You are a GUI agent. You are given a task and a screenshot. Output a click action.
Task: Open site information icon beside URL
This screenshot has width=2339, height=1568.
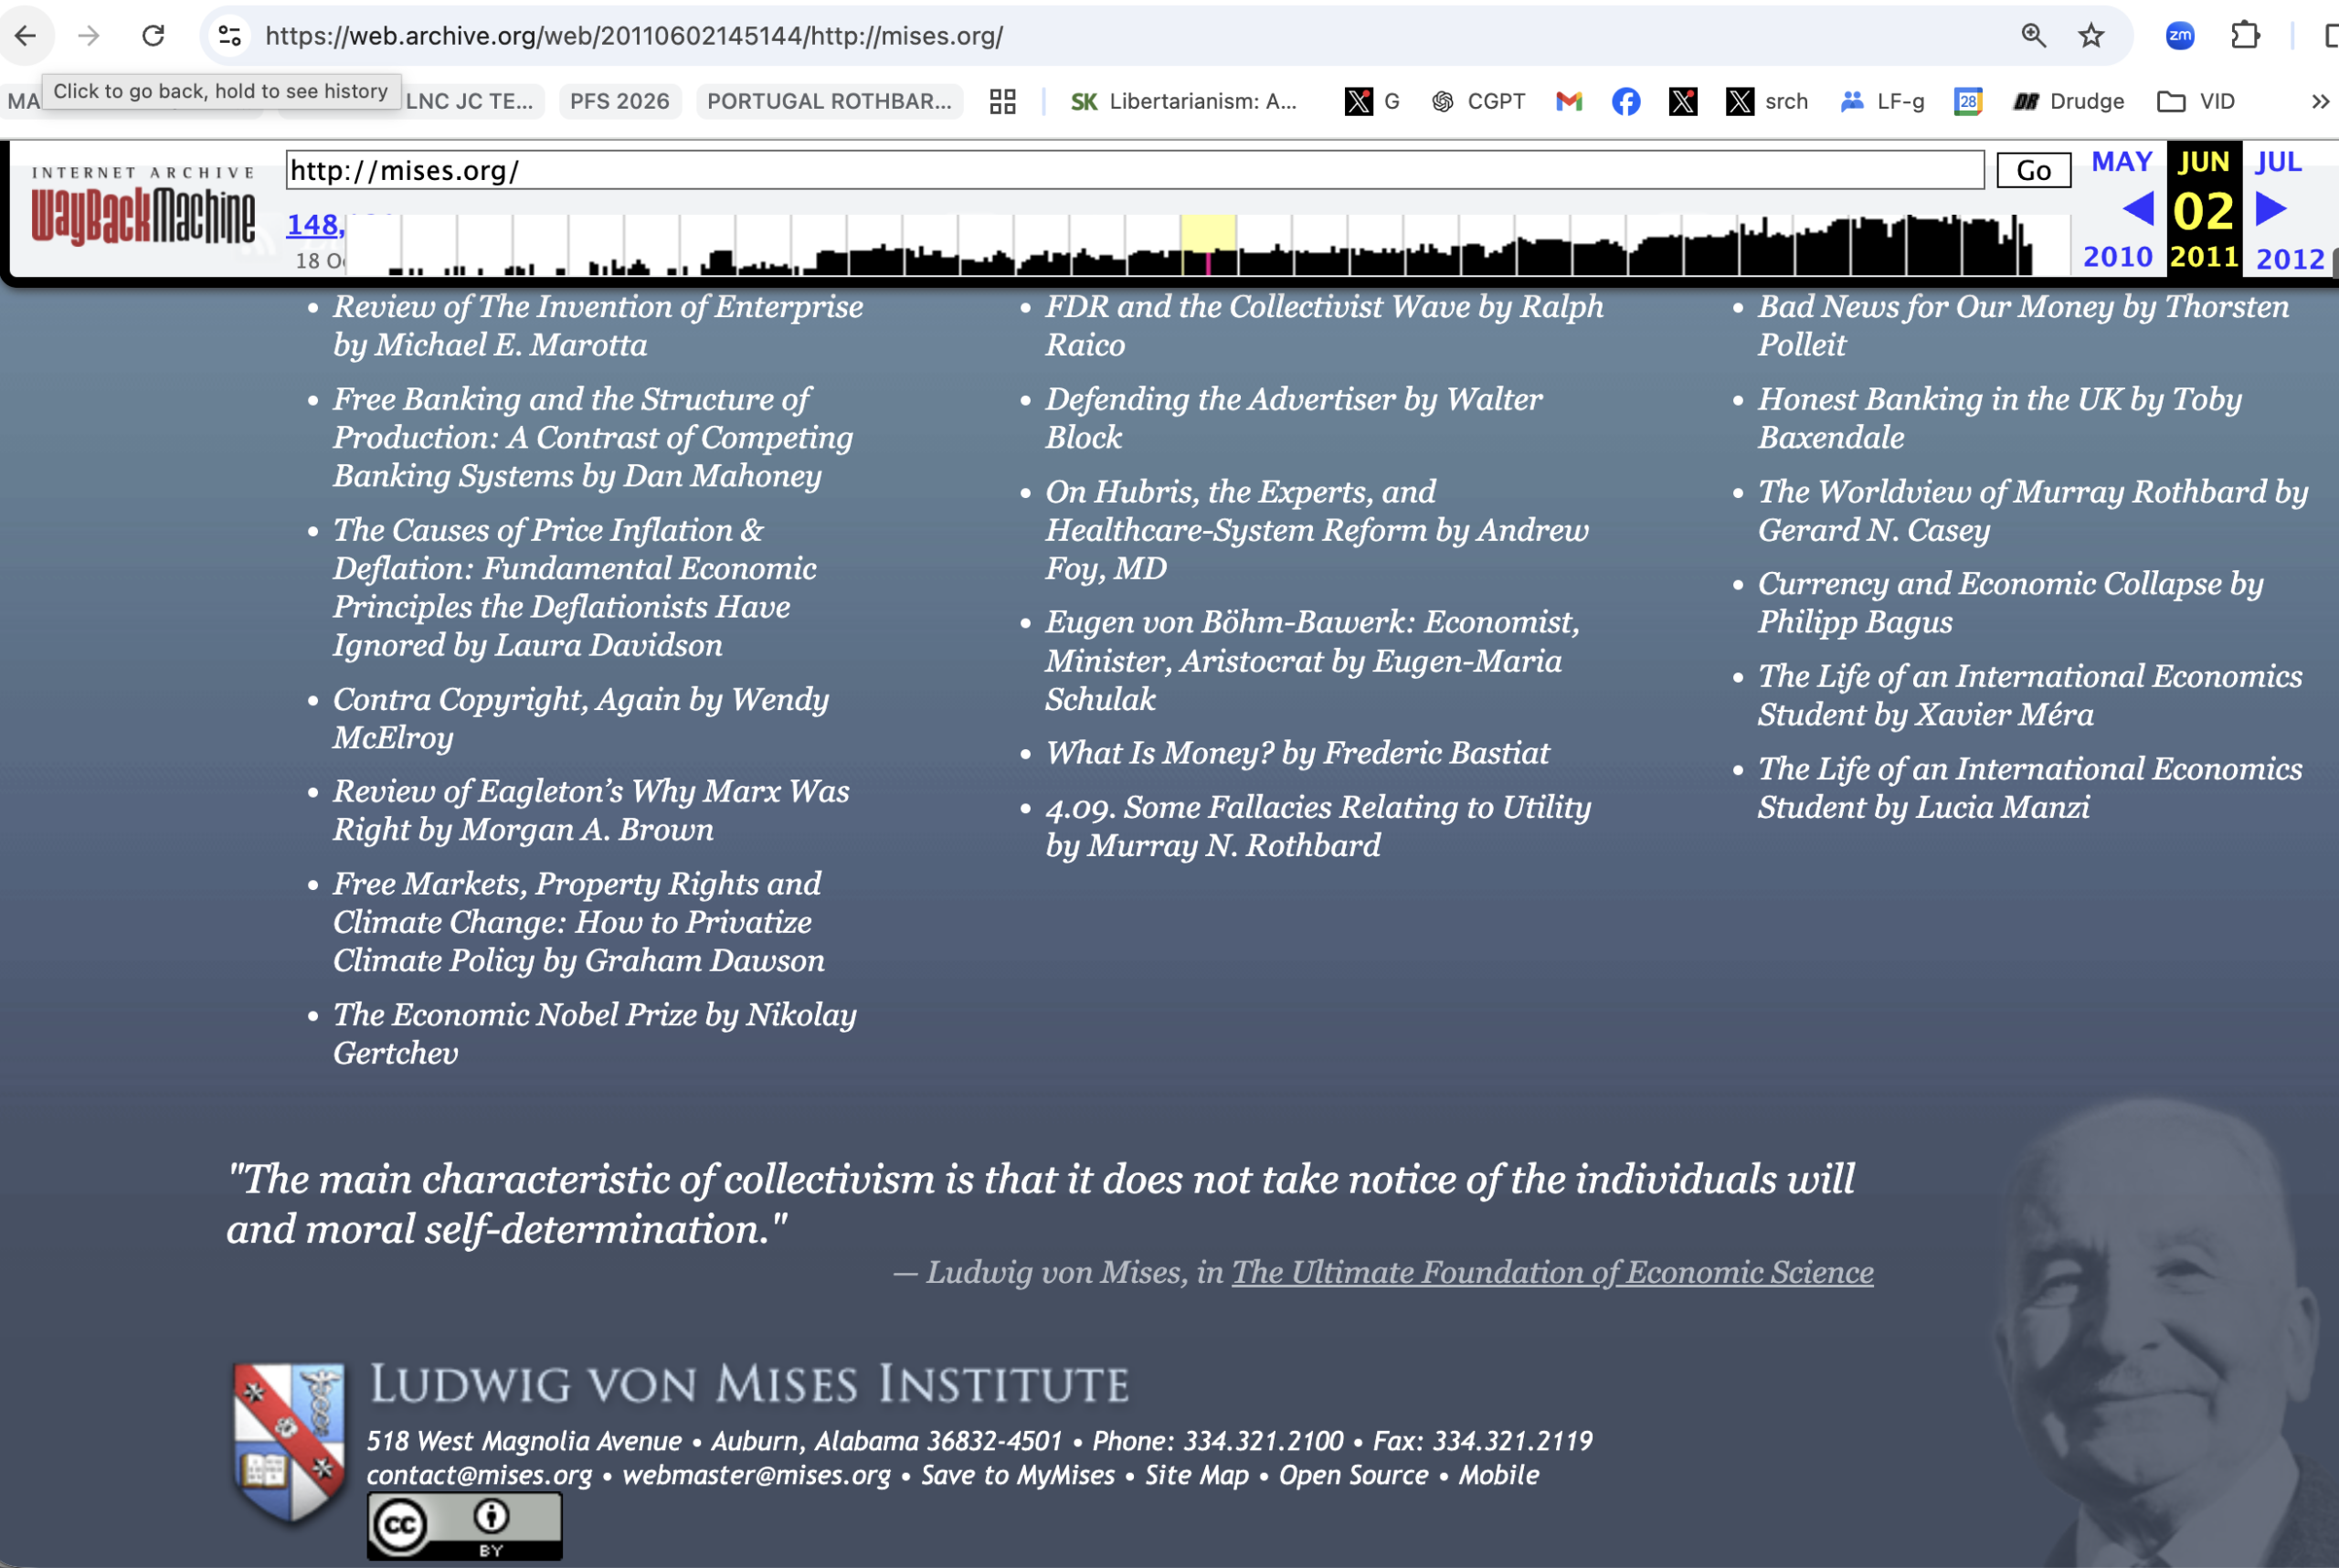[230, 36]
